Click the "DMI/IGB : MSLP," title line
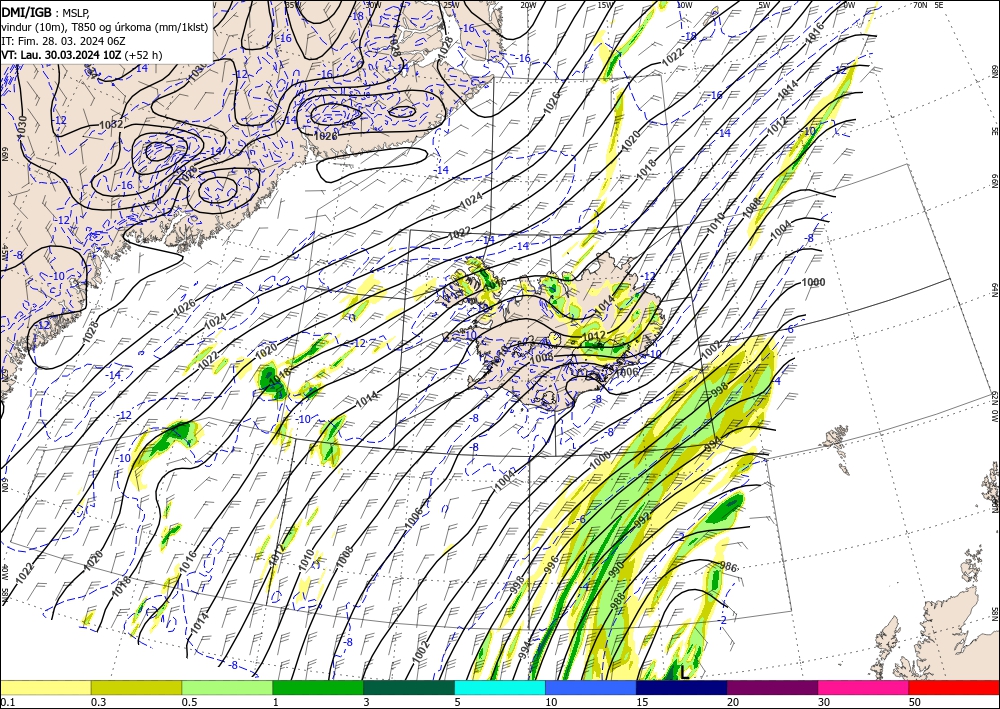Viewport: 1000px width, 709px height. coord(45,11)
